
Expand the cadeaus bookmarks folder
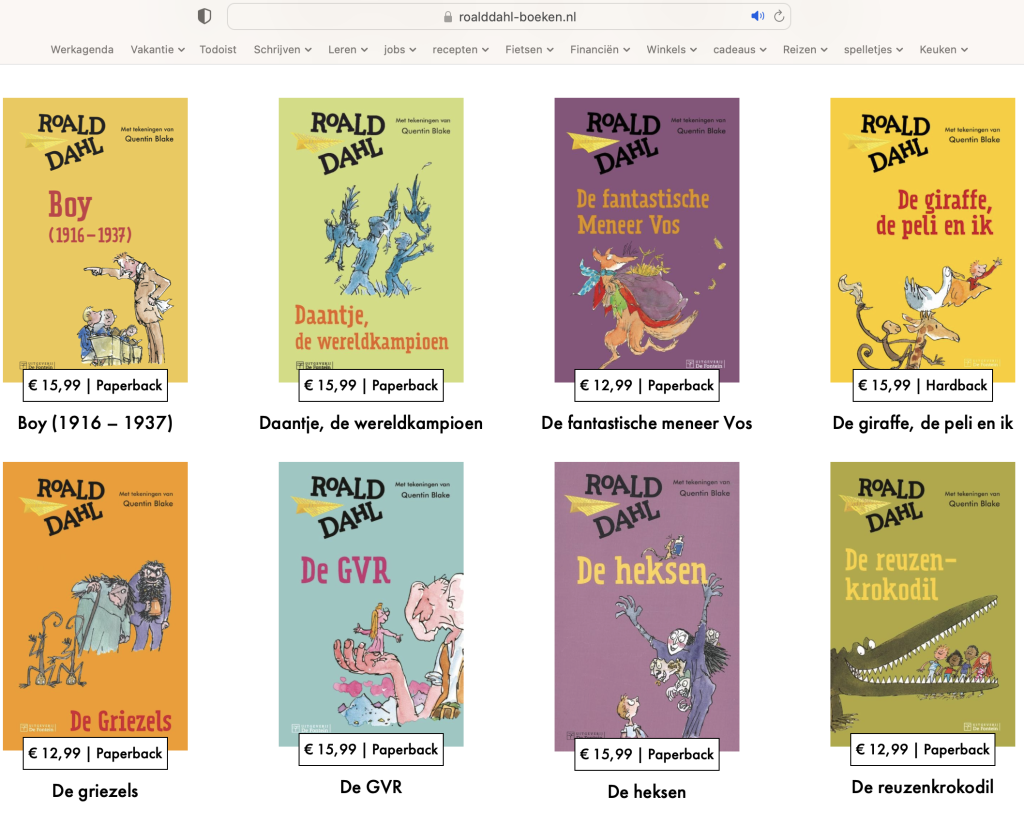coord(739,50)
